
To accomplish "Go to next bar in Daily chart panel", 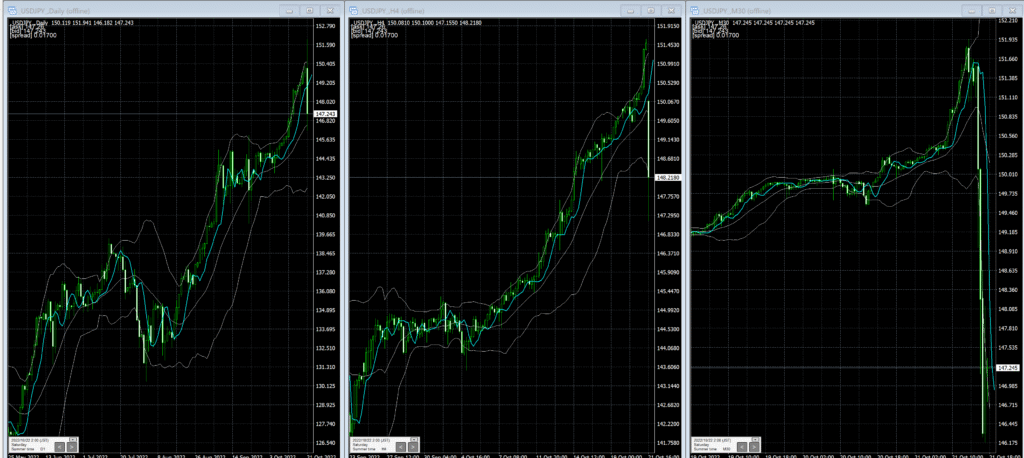I will (72, 447).
